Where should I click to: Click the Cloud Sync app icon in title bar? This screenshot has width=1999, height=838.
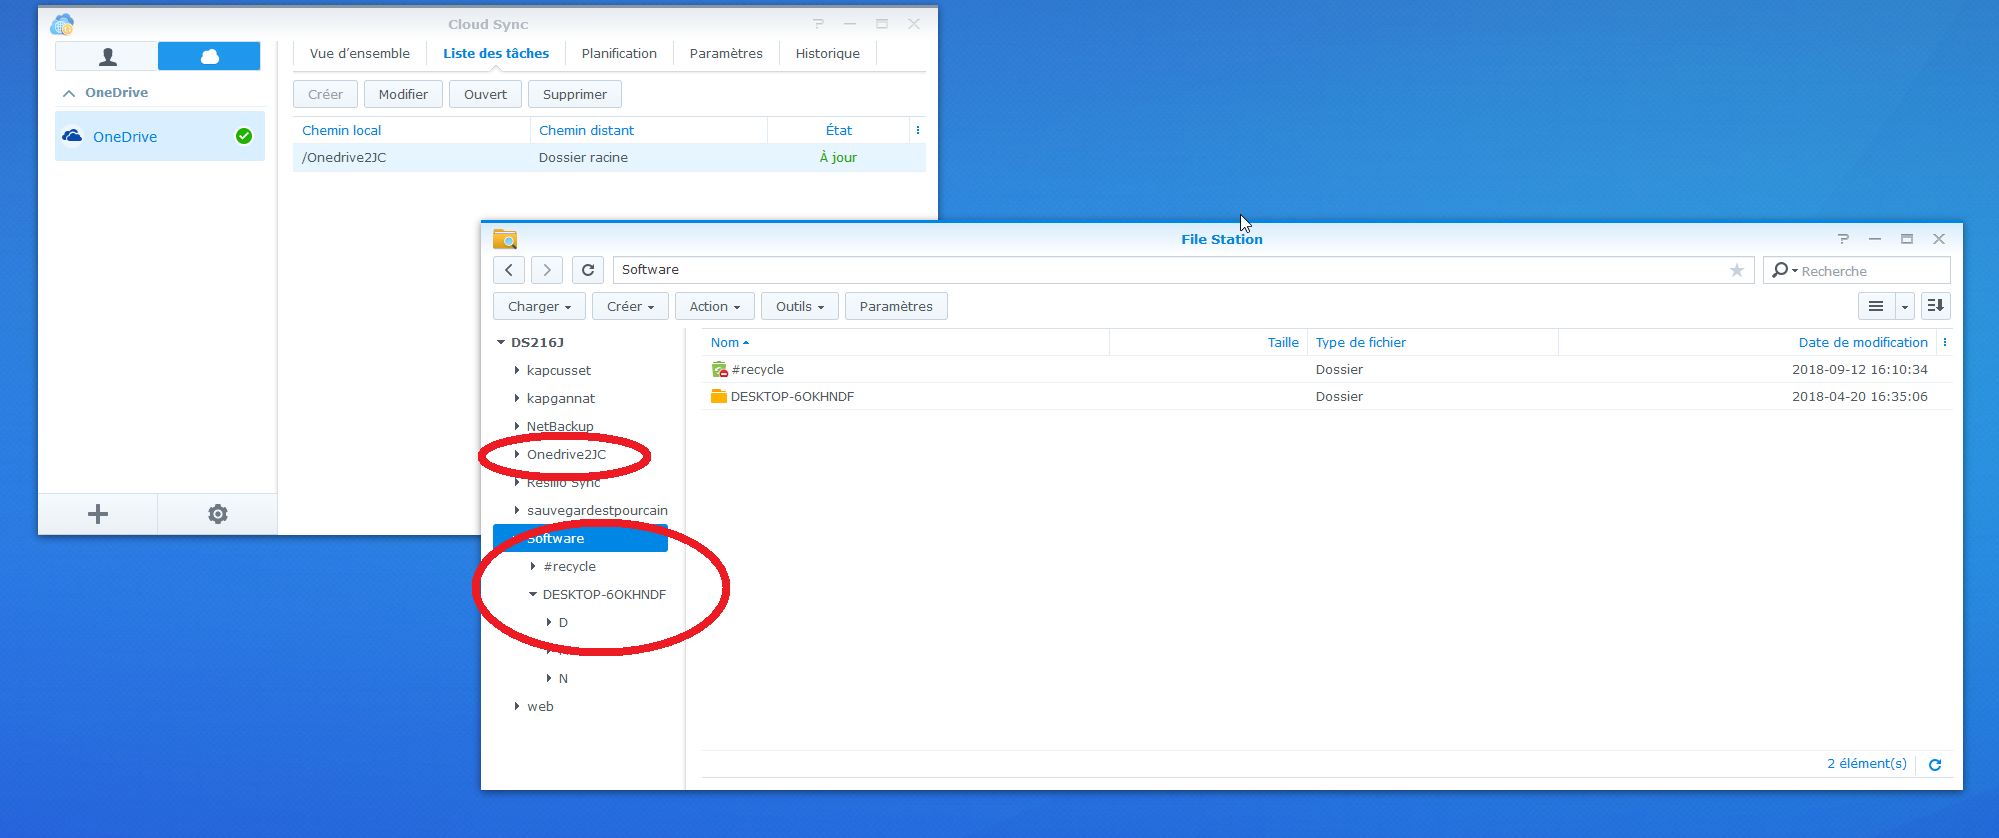(62, 24)
